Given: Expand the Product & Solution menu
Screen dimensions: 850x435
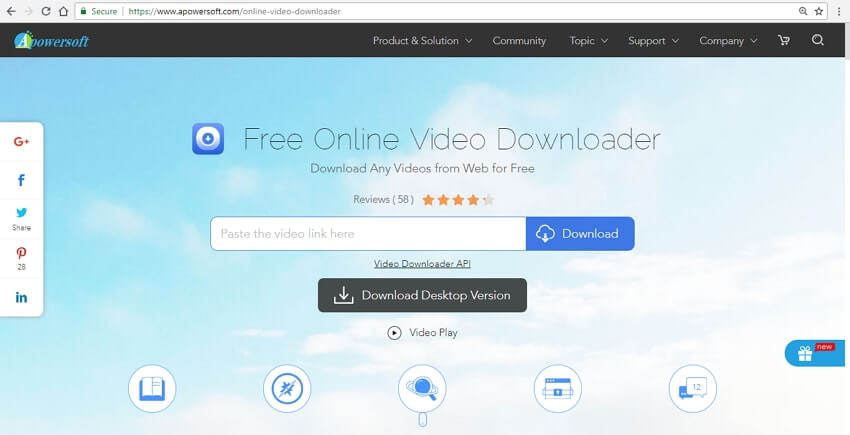Looking at the screenshot, I should coord(422,41).
